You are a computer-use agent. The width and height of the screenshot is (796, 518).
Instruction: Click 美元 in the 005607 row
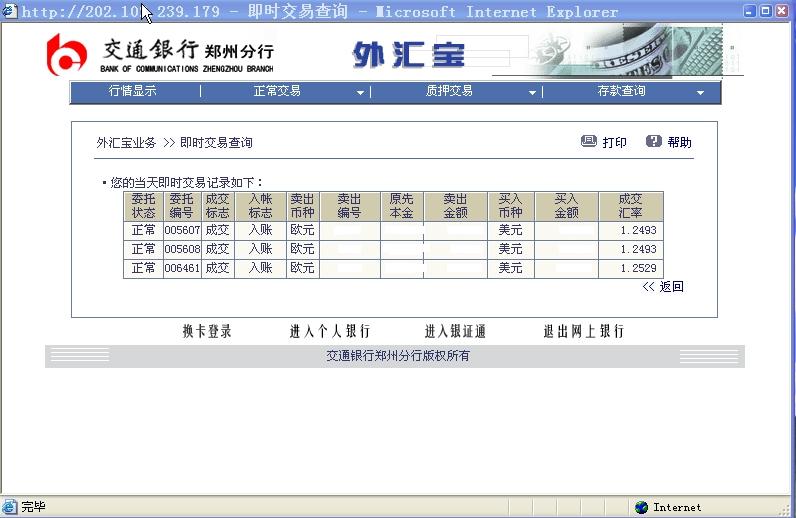tap(511, 230)
